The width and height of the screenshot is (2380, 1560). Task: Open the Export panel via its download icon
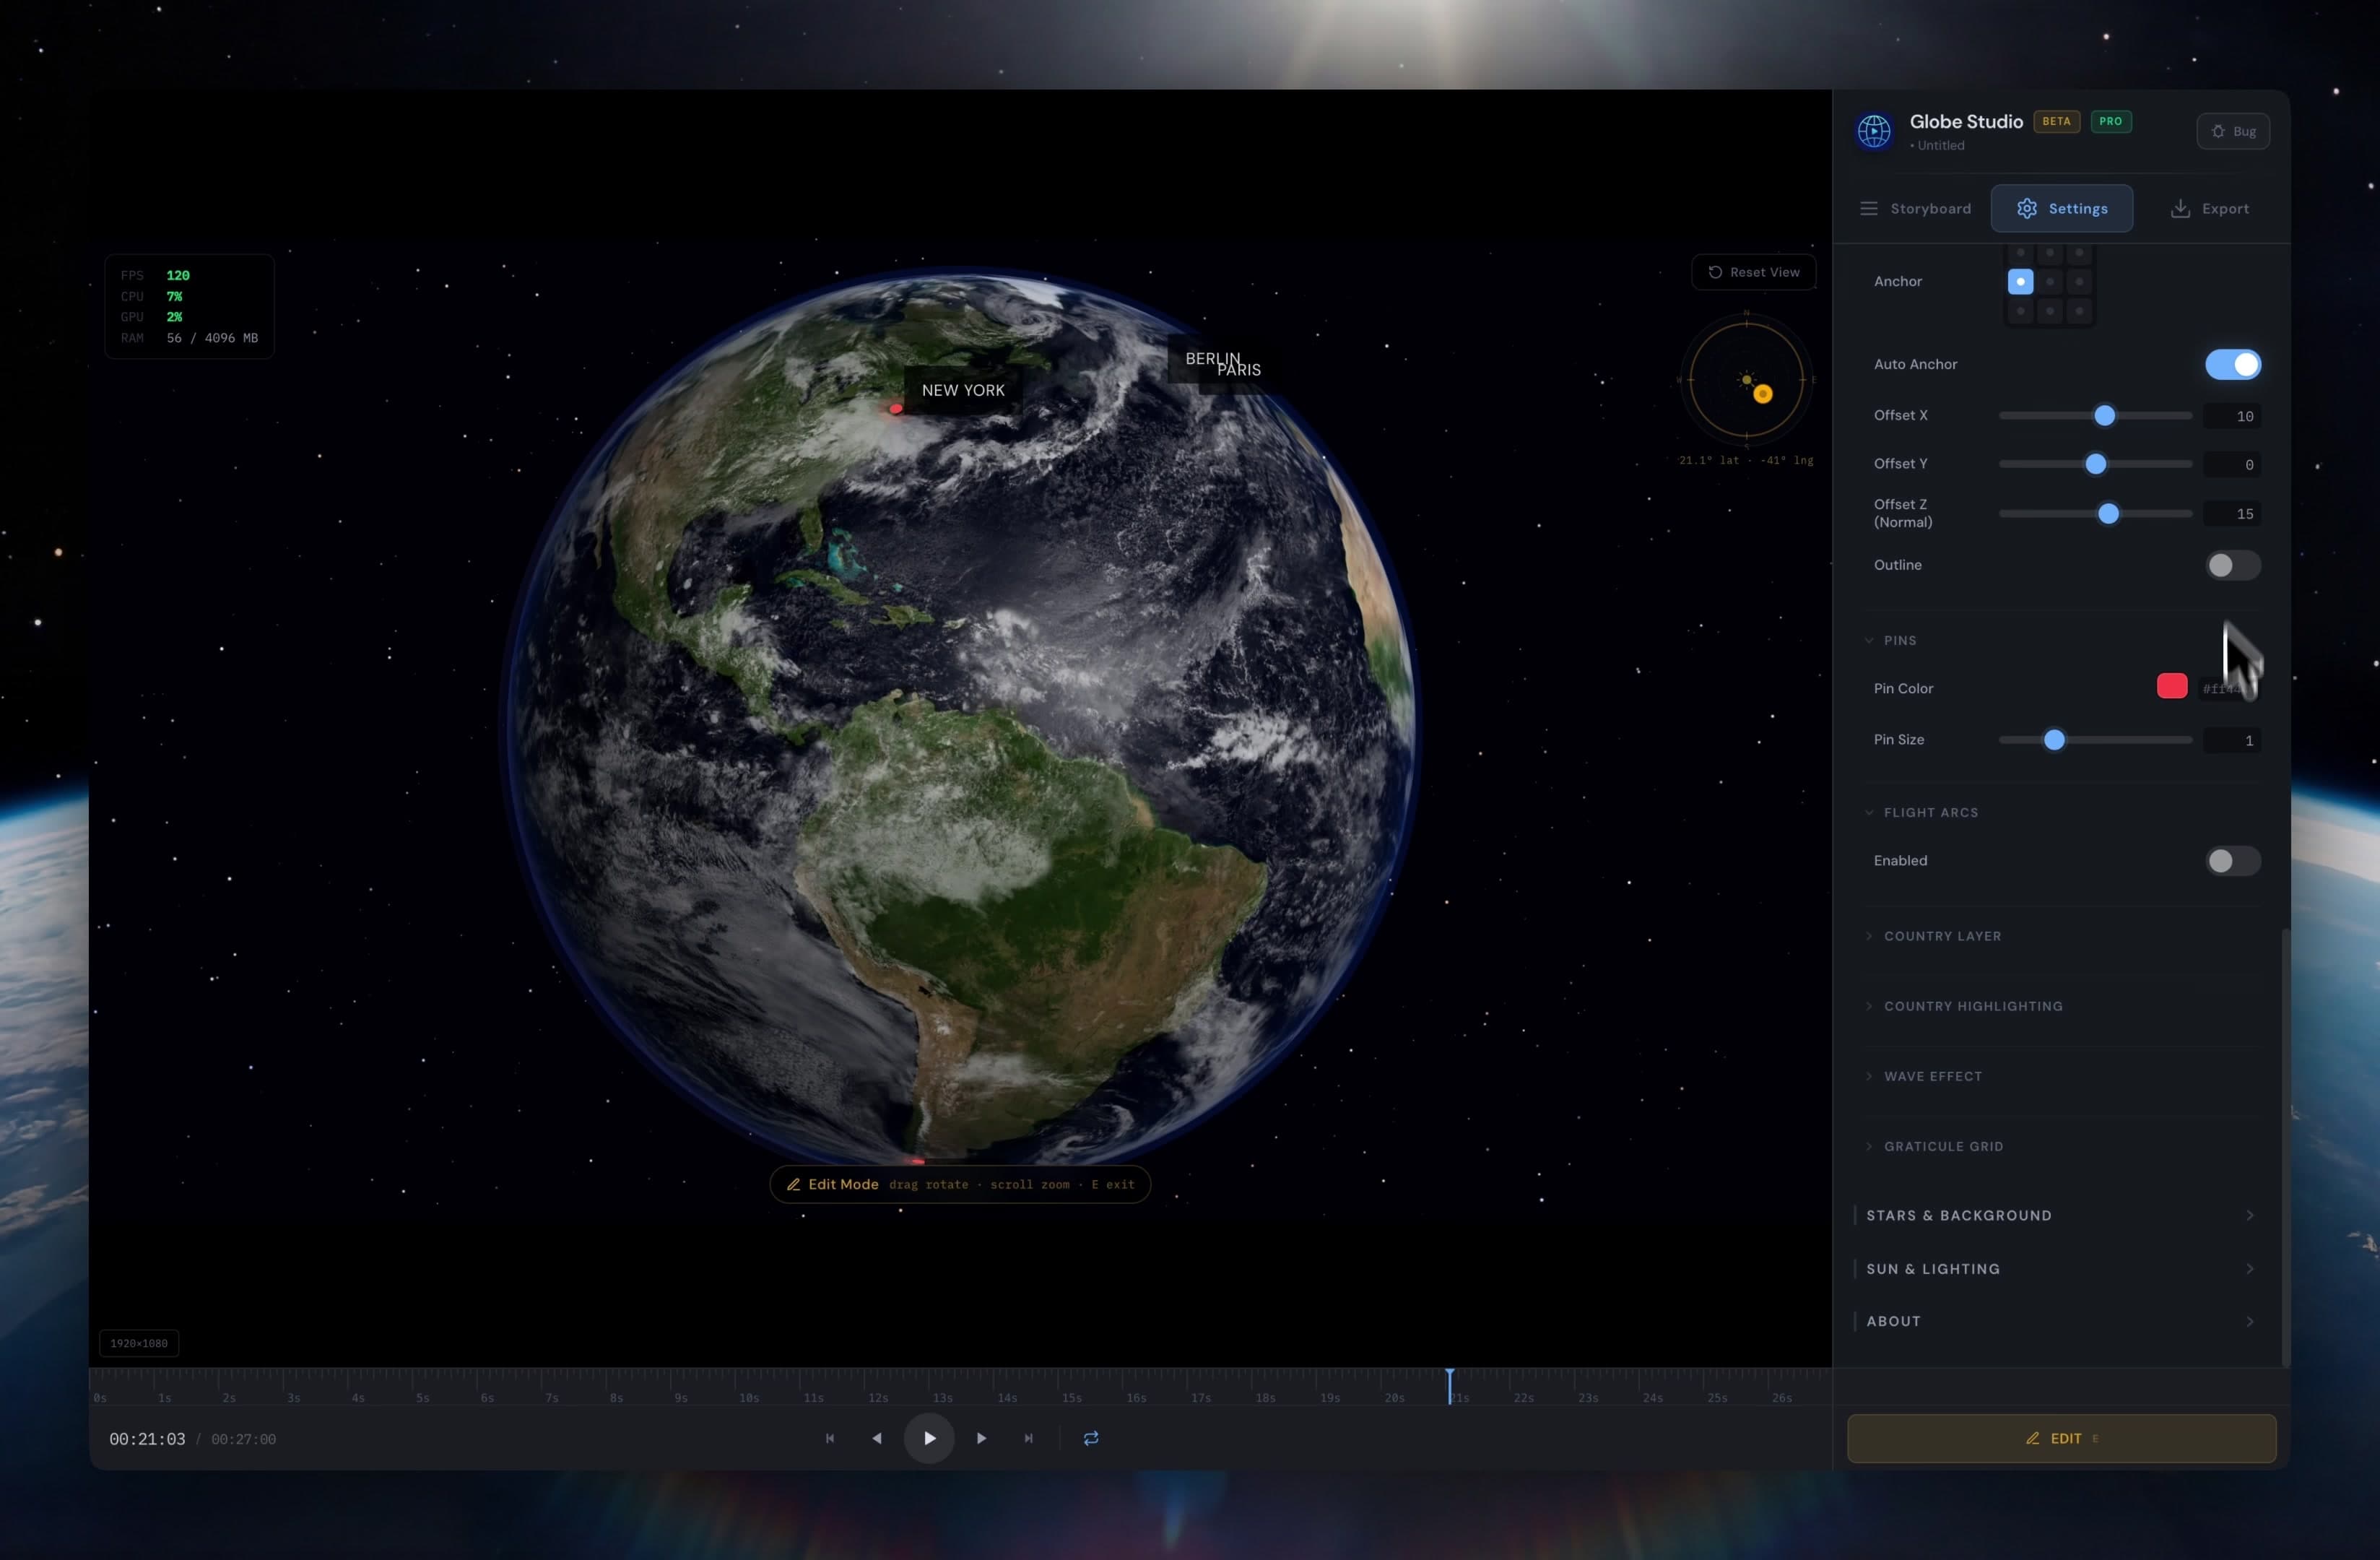(2179, 207)
